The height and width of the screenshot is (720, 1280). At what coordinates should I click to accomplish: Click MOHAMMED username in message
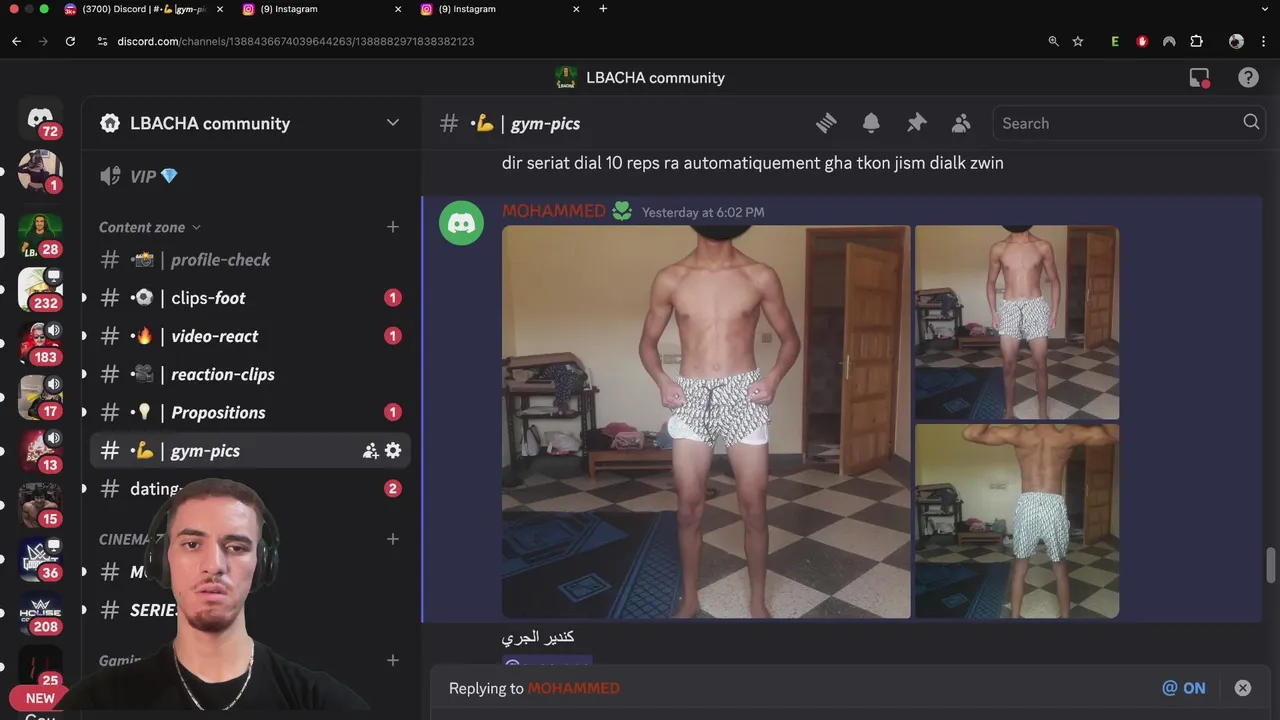(554, 211)
